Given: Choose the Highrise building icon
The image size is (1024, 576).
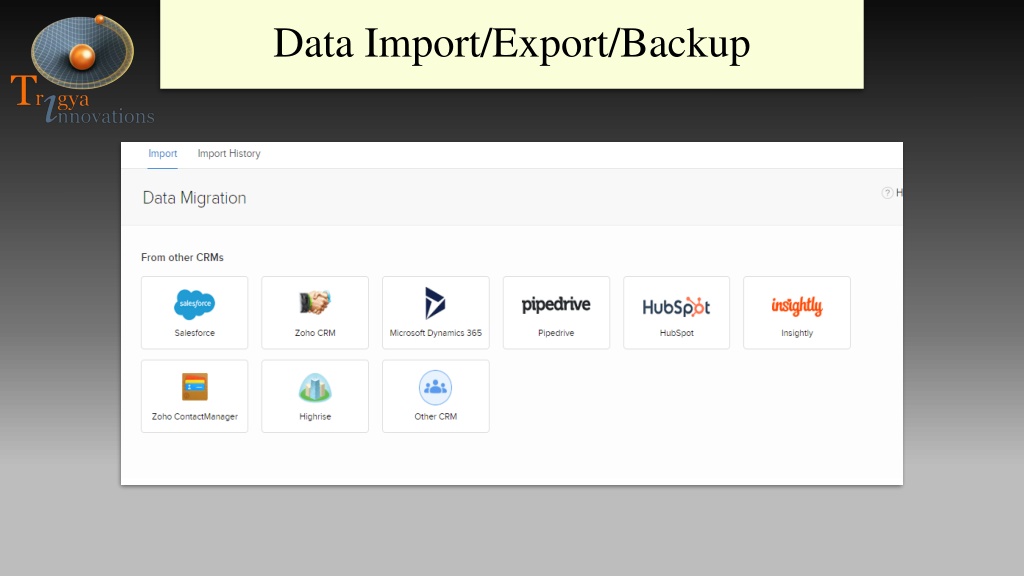Looking at the screenshot, I should coord(315,387).
